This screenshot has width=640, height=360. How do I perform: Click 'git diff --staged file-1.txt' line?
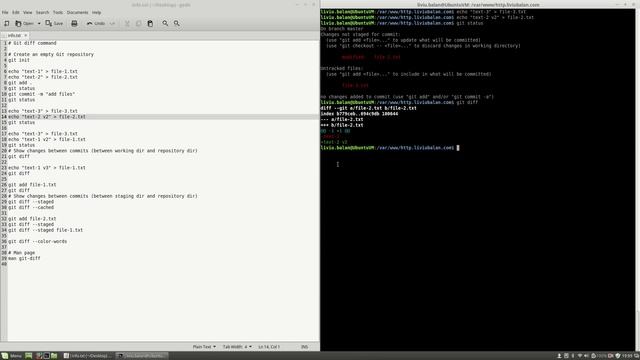(x=45, y=230)
